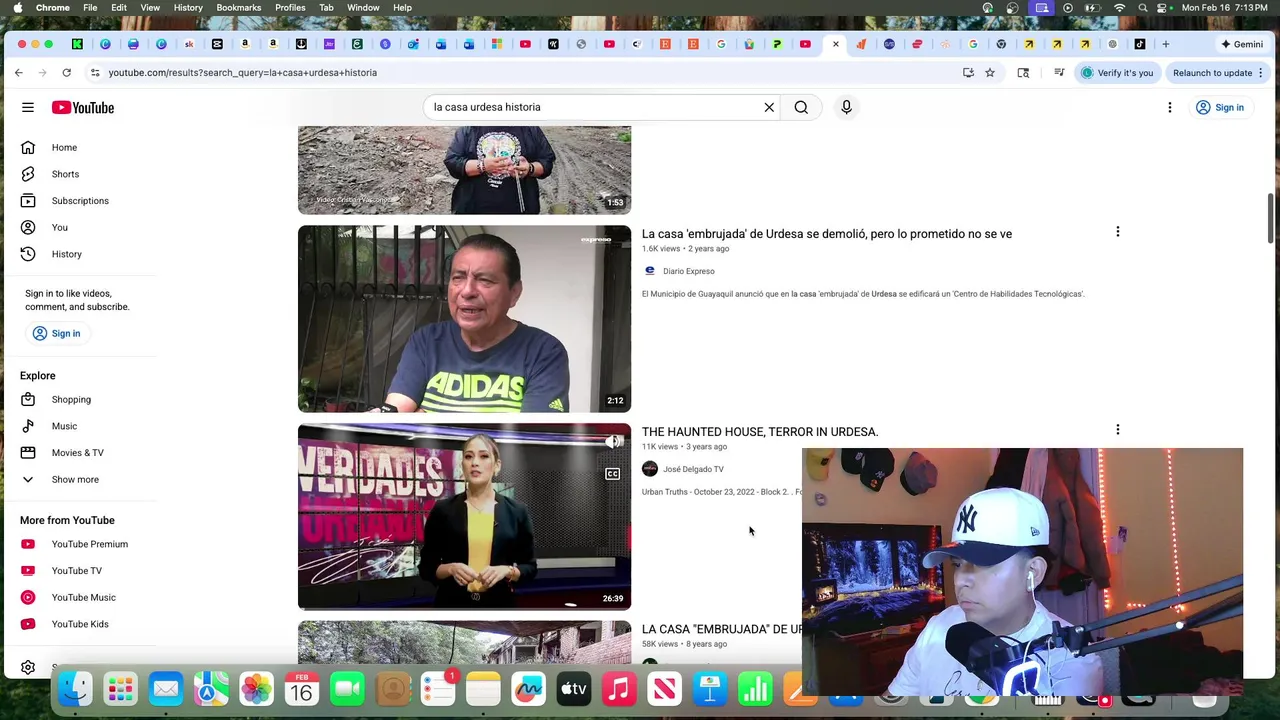Screen dimensions: 1280x720
Task: Open the Chrome View menu
Action: 150,7
